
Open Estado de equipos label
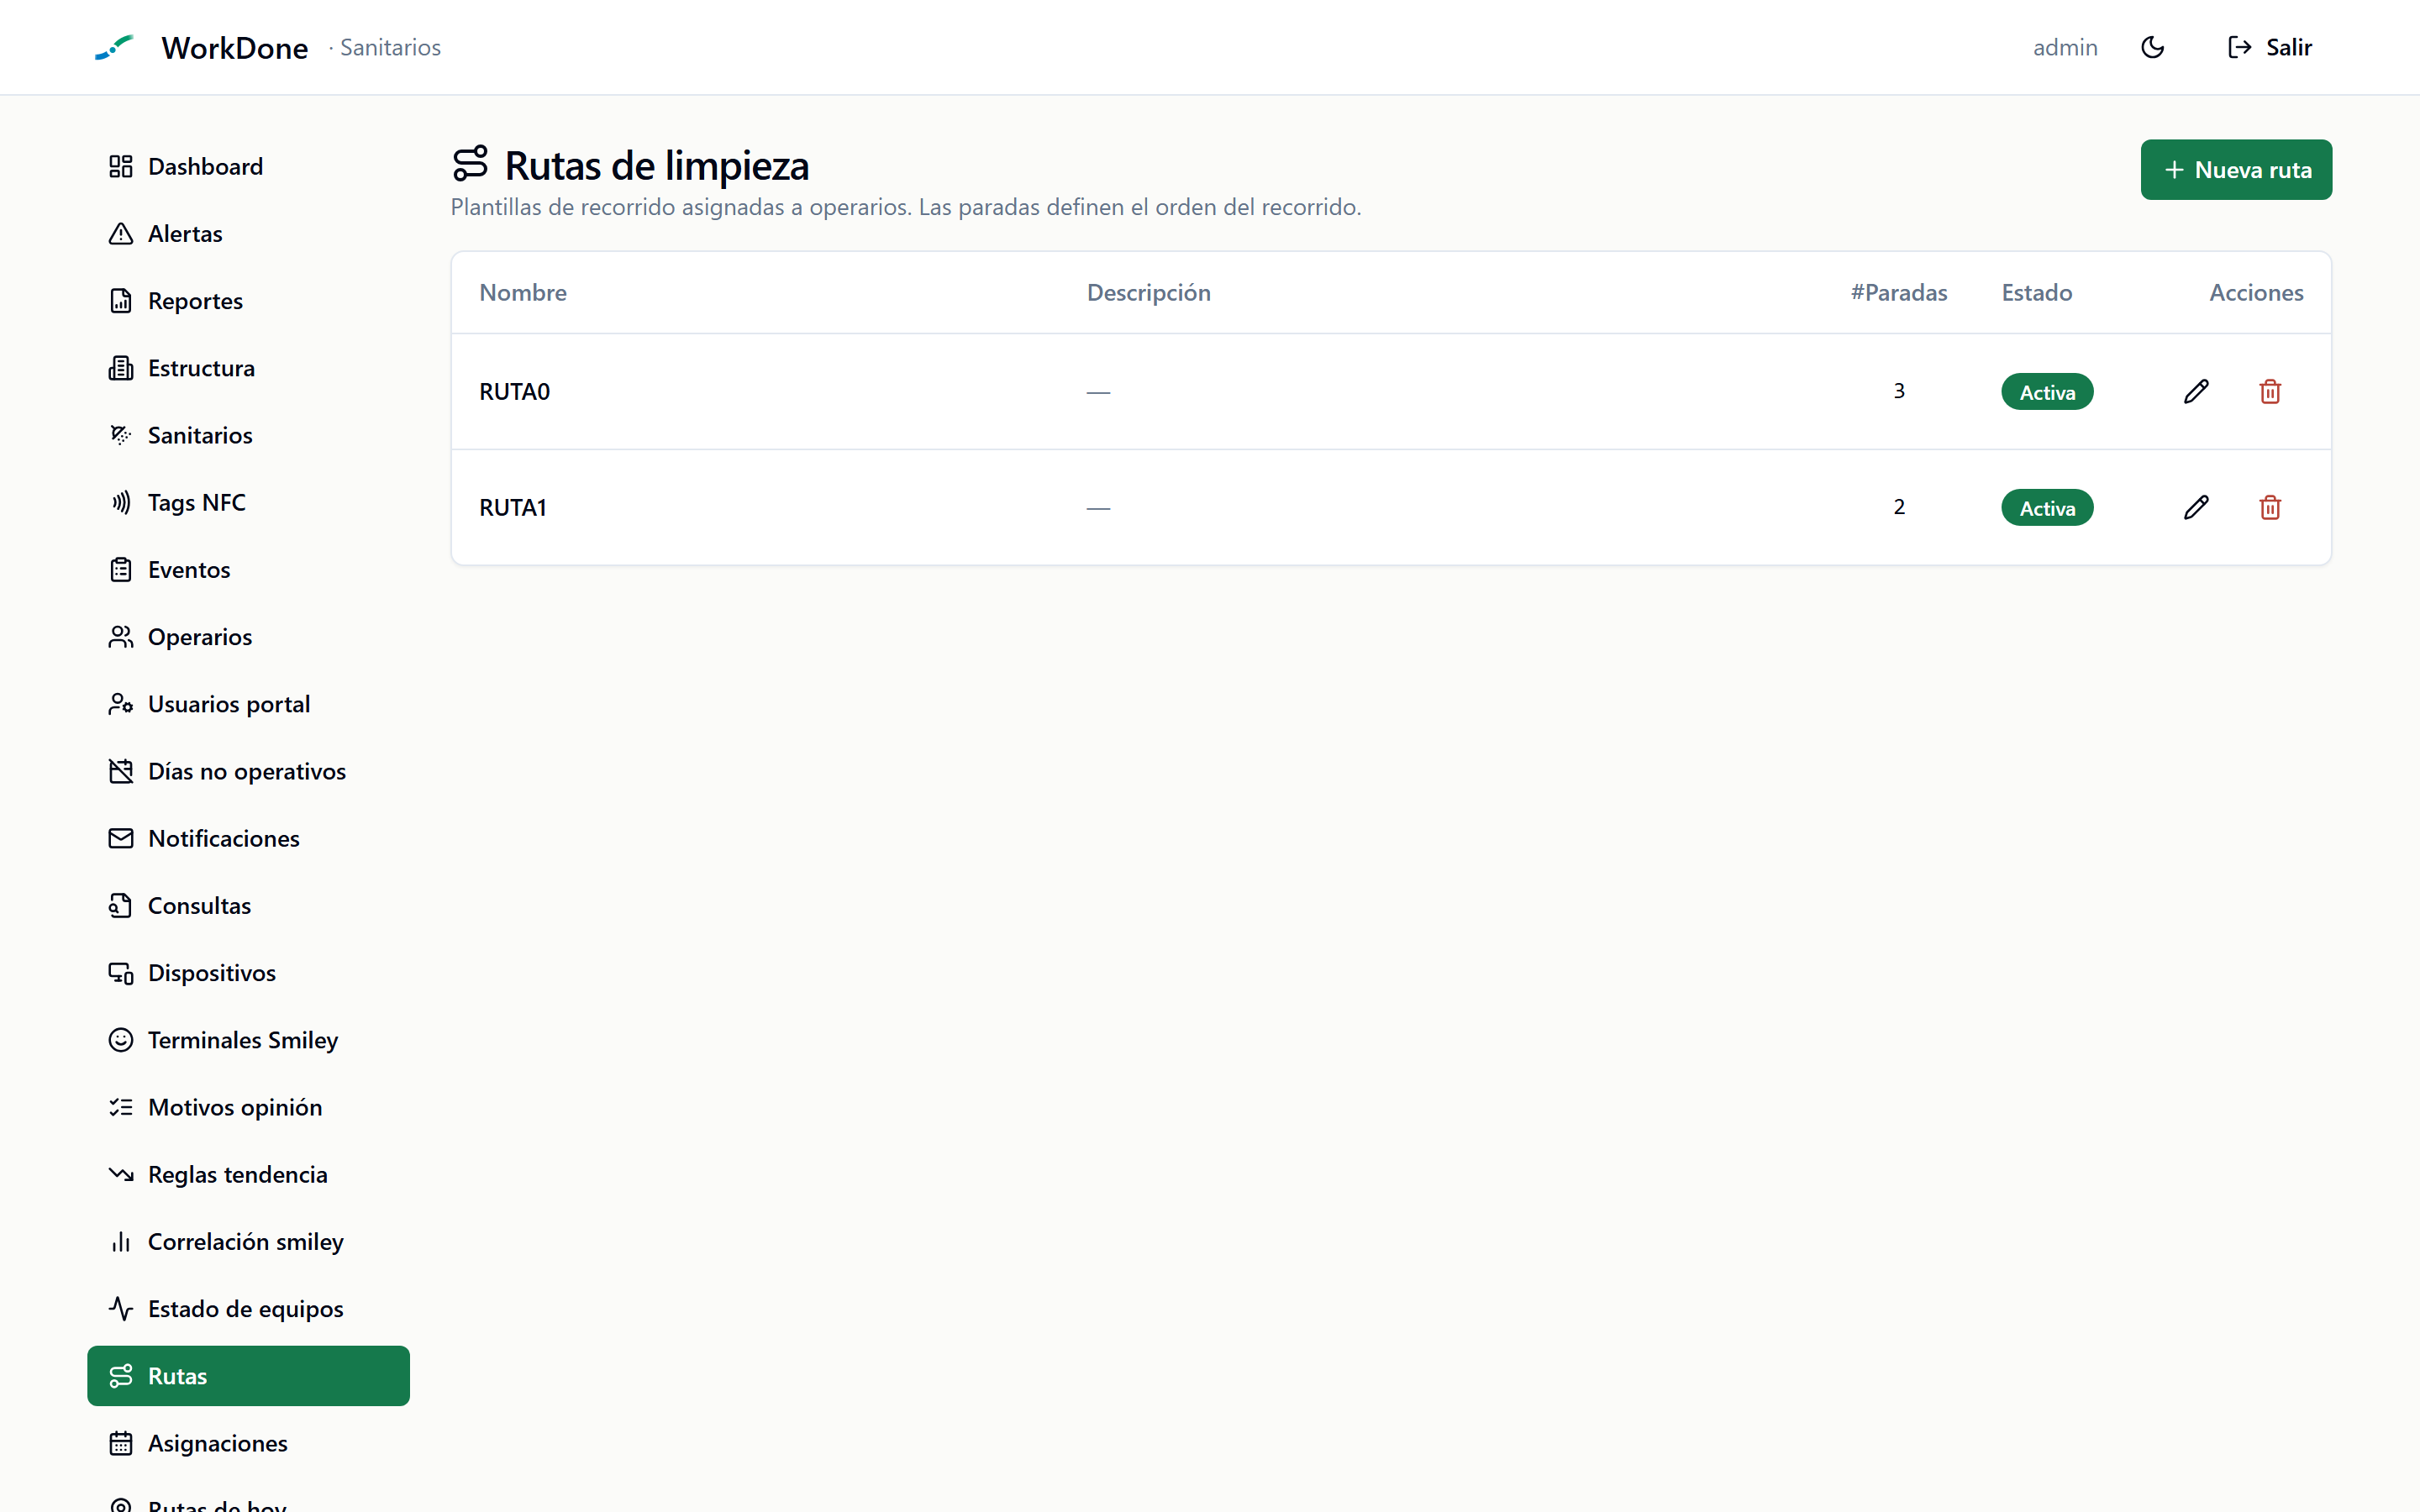[246, 1308]
